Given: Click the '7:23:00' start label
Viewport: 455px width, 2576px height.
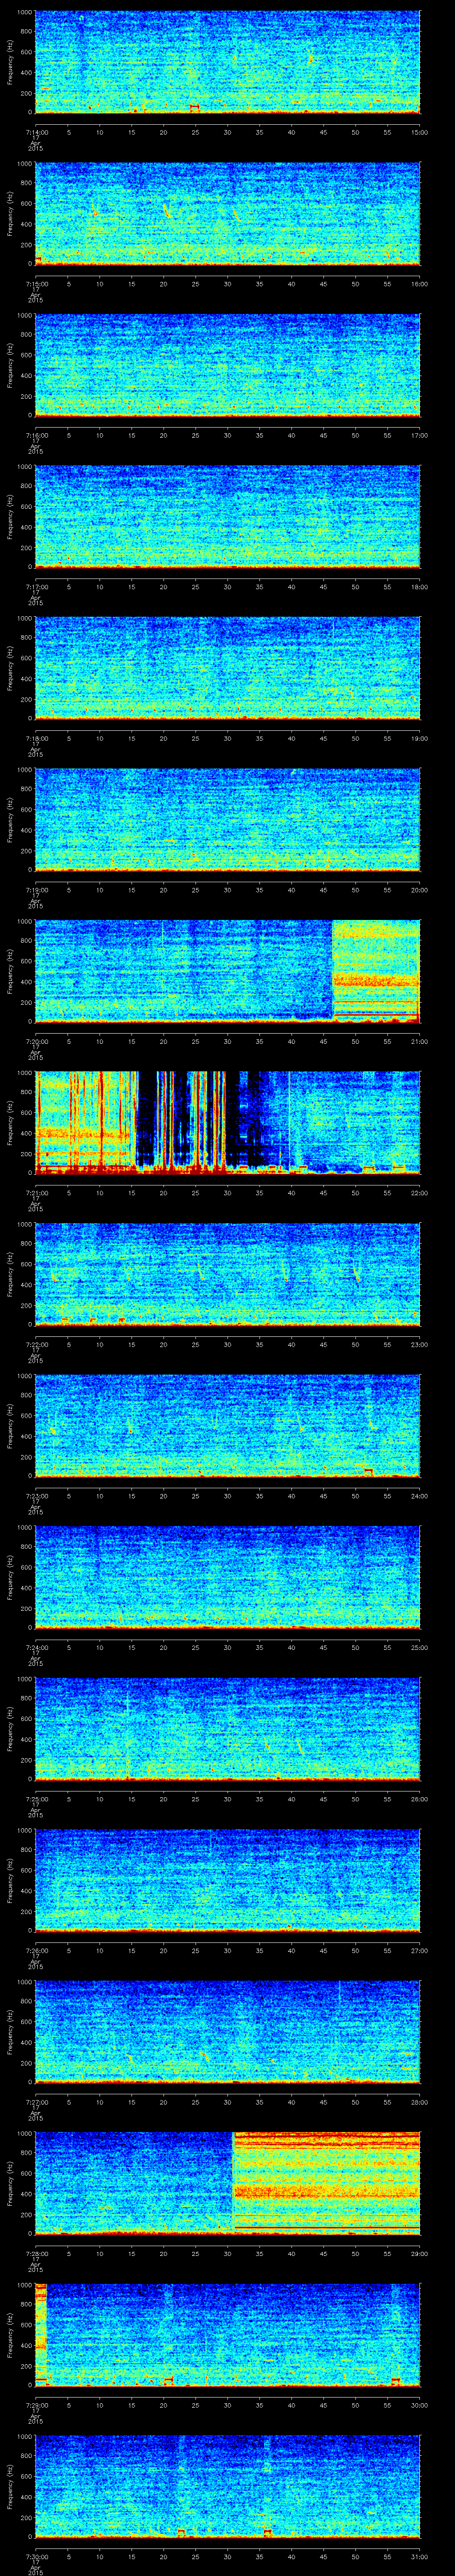Looking at the screenshot, I should coord(35,1495).
